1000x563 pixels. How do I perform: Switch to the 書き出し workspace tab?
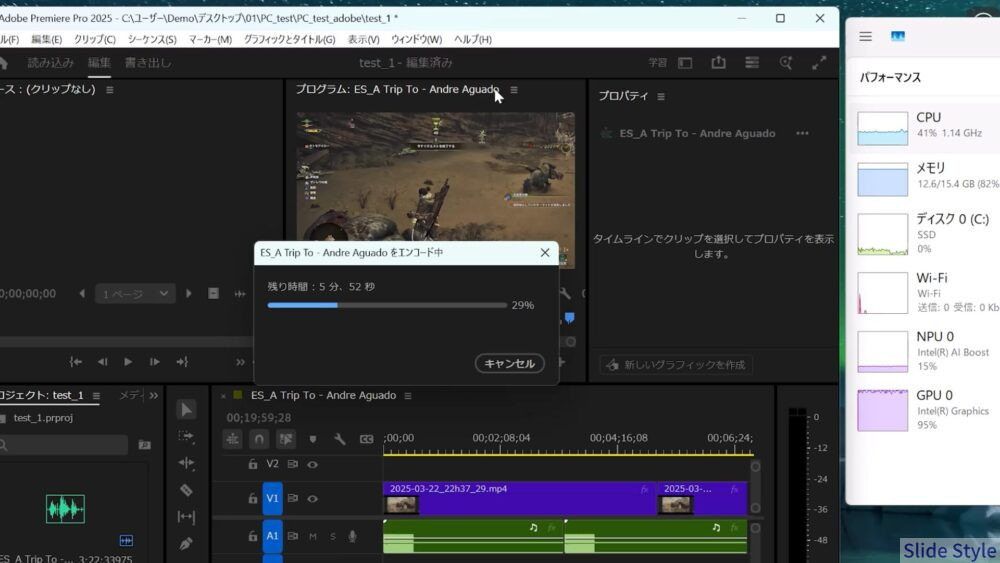coord(148,62)
